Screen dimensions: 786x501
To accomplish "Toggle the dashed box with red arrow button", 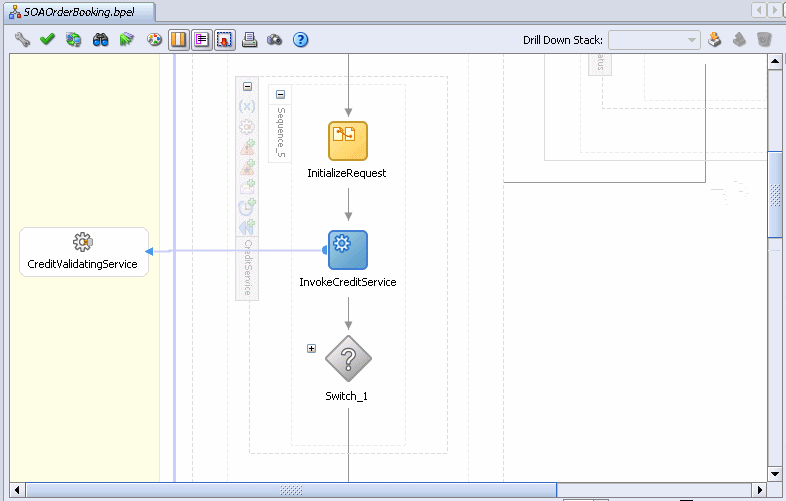I will pos(225,40).
